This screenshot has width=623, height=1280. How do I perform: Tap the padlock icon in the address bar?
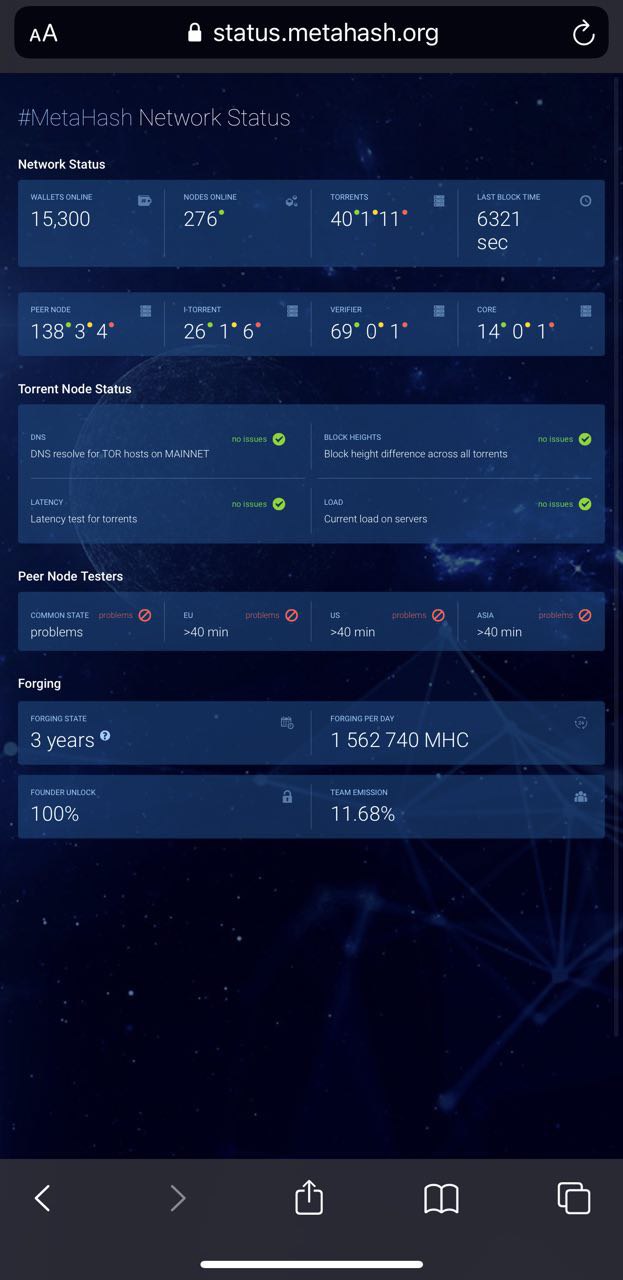coord(195,32)
